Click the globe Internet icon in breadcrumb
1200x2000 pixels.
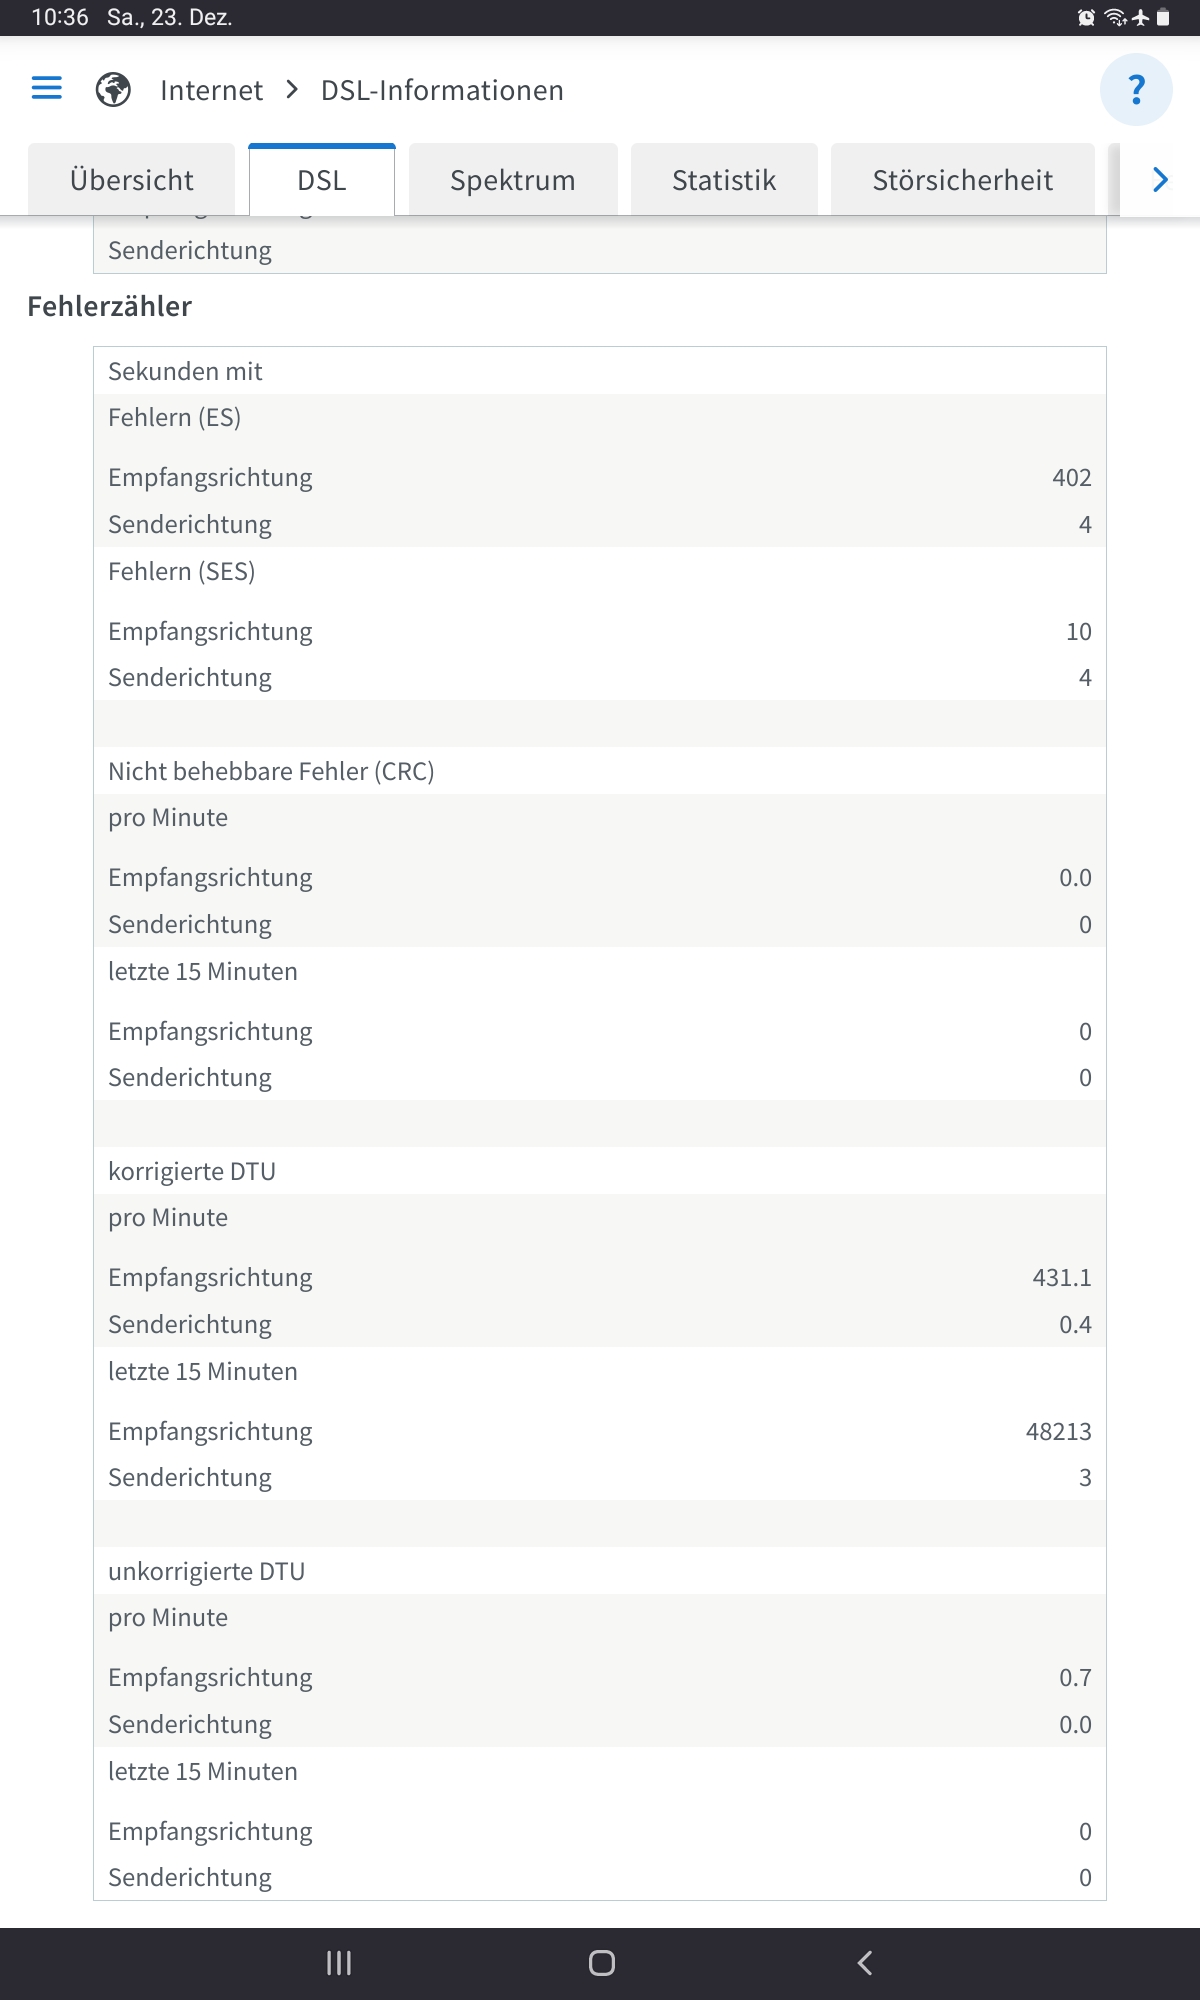(113, 89)
